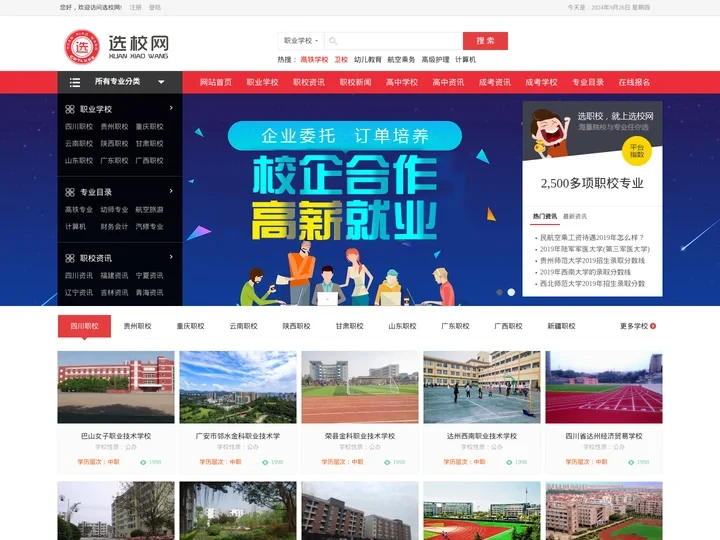Click the 登陆 link in the top bar
Image resolution: width=720 pixels, height=540 pixels.
point(155,7)
